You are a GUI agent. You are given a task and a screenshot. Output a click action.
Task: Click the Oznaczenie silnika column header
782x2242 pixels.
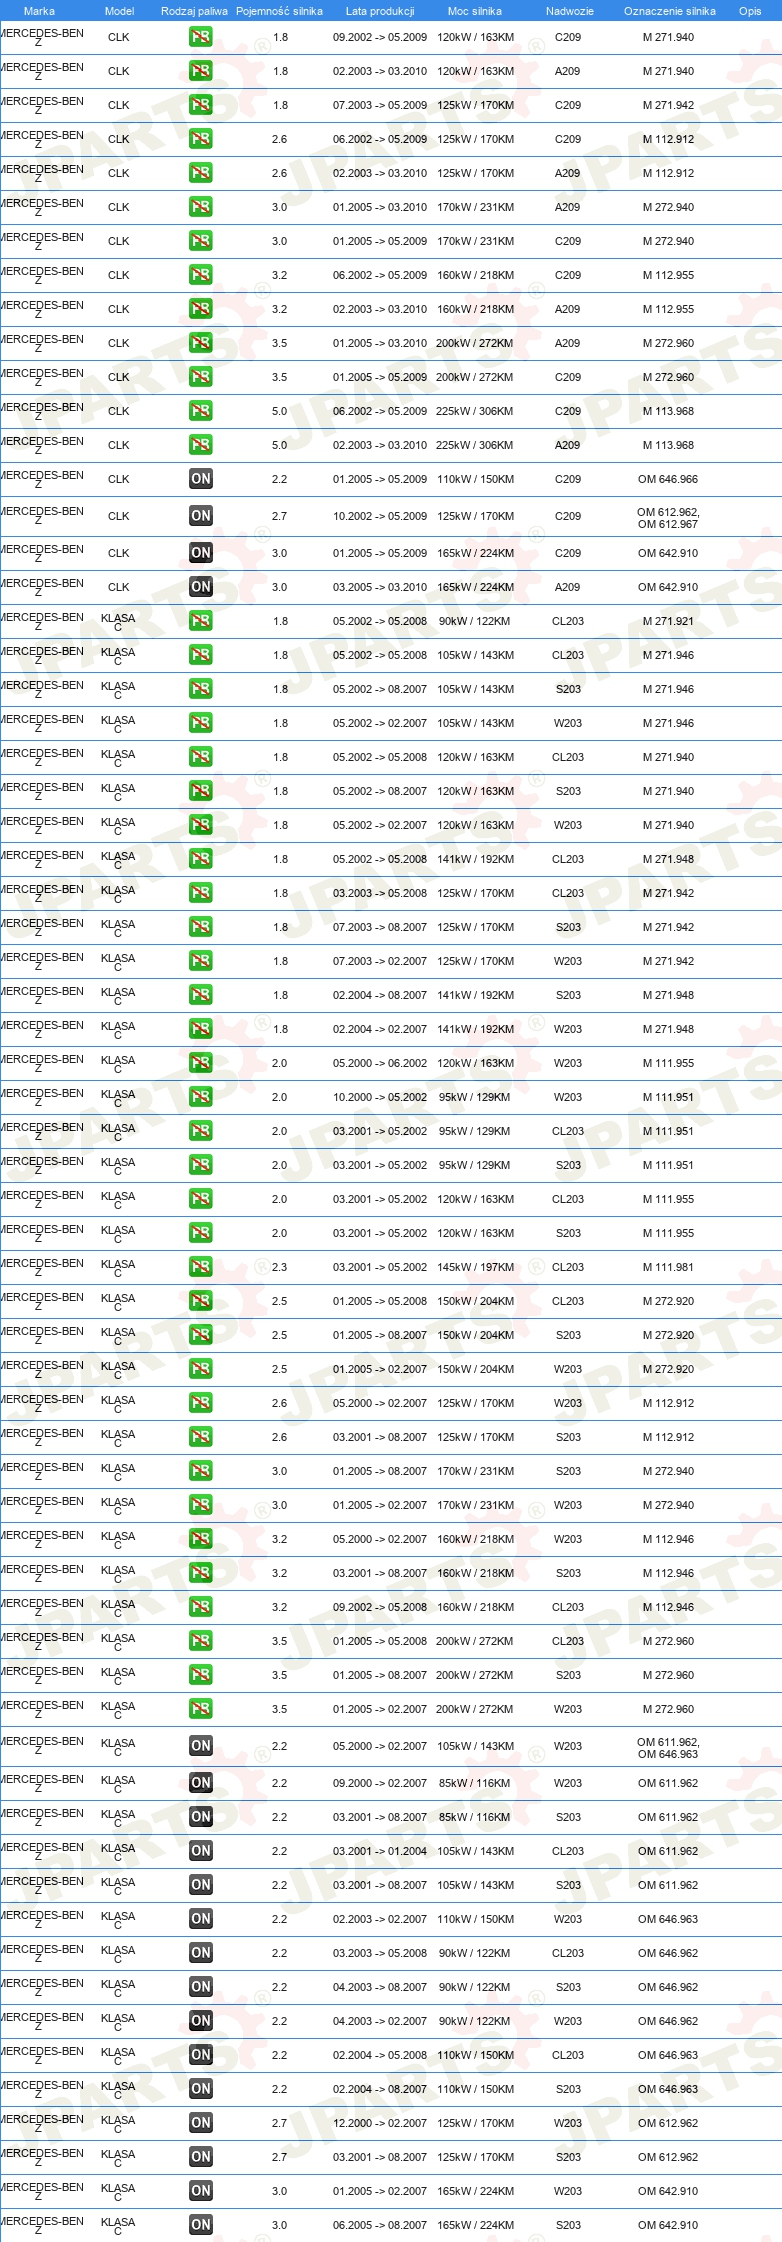[x=669, y=11]
